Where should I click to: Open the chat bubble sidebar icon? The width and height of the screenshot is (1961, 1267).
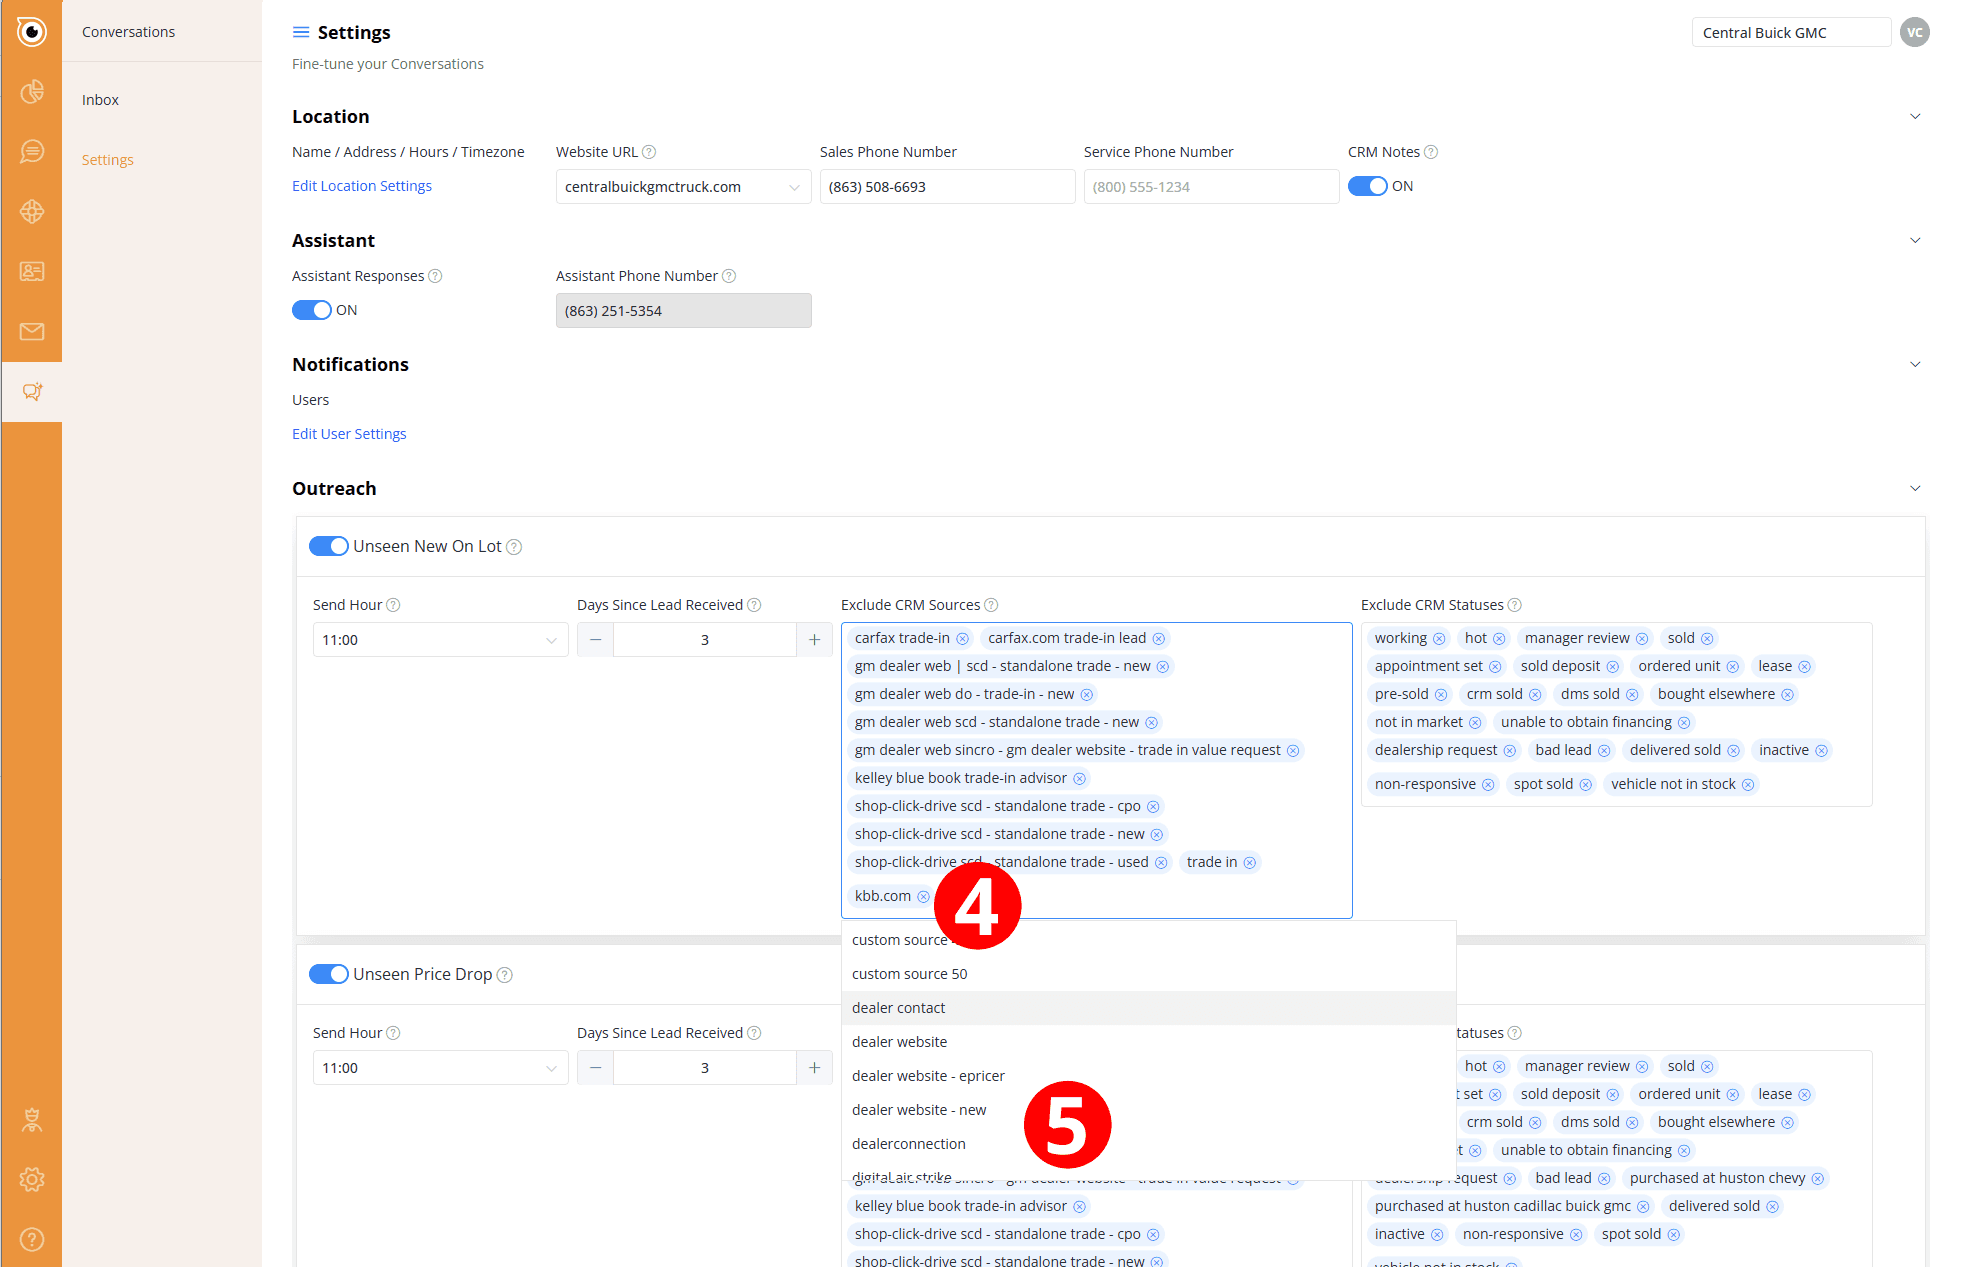coord(32,152)
